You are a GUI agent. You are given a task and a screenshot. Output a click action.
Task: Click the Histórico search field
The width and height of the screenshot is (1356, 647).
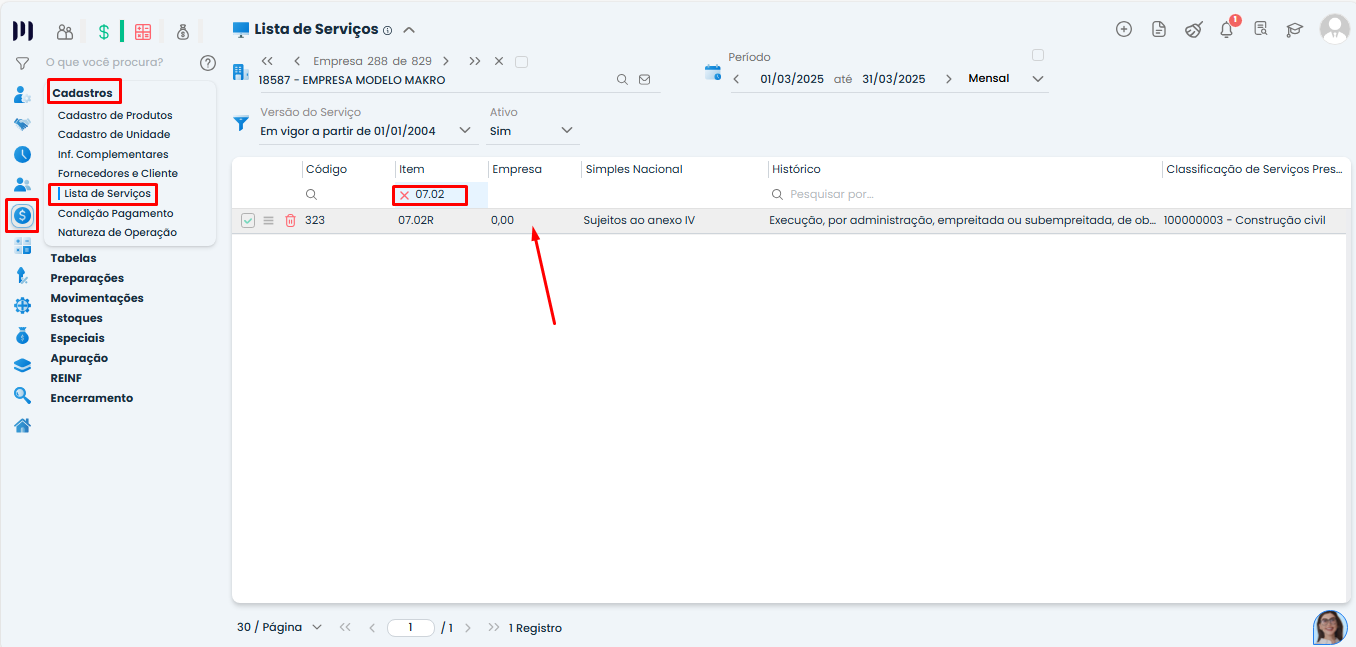click(960, 194)
